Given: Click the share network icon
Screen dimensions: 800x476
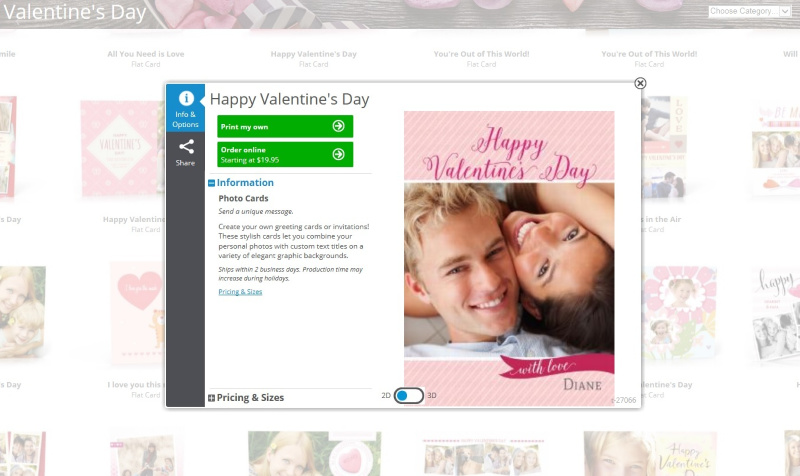Looking at the screenshot, I should (186, 147).
